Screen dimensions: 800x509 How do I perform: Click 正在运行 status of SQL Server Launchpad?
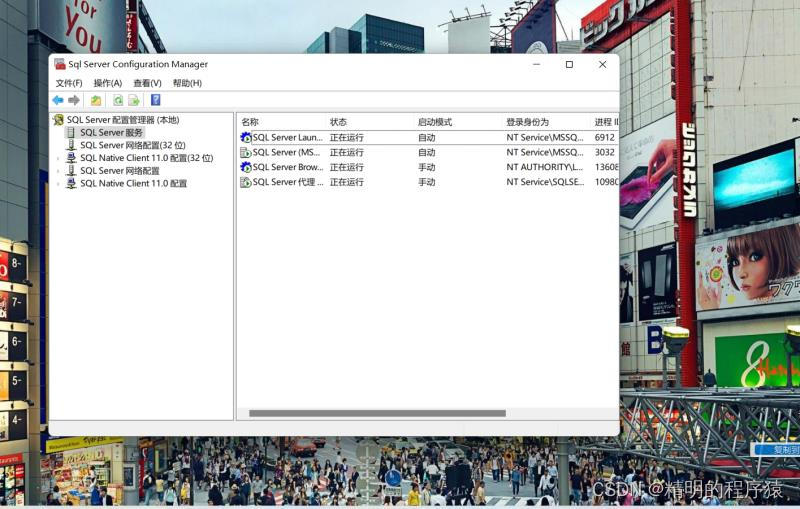point(347,138)
